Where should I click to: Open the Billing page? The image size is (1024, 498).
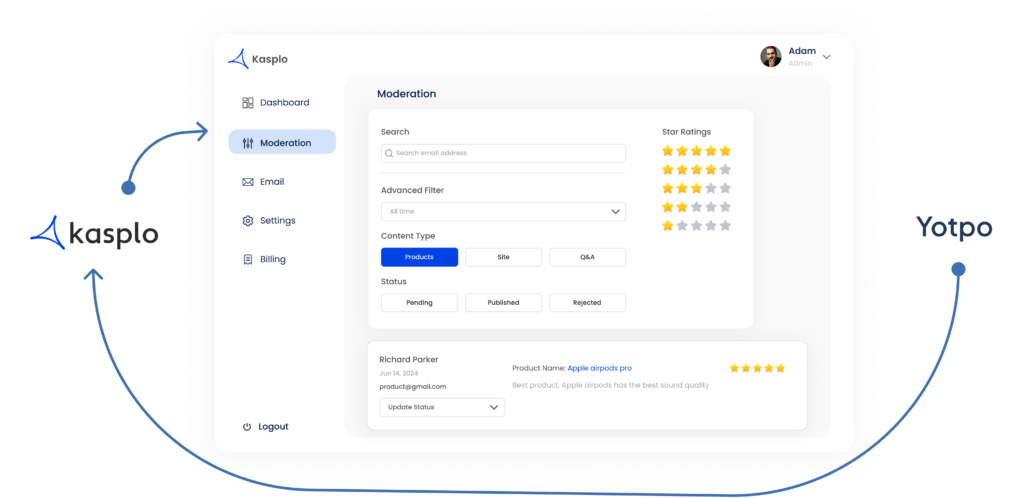tap(273, 259)
